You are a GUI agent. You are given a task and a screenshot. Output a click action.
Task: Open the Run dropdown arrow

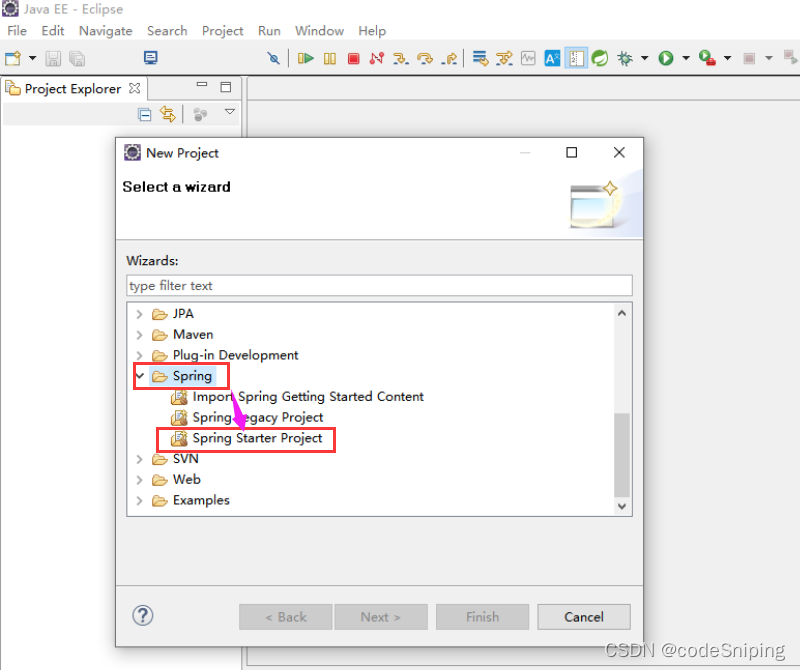coord(686,58)
